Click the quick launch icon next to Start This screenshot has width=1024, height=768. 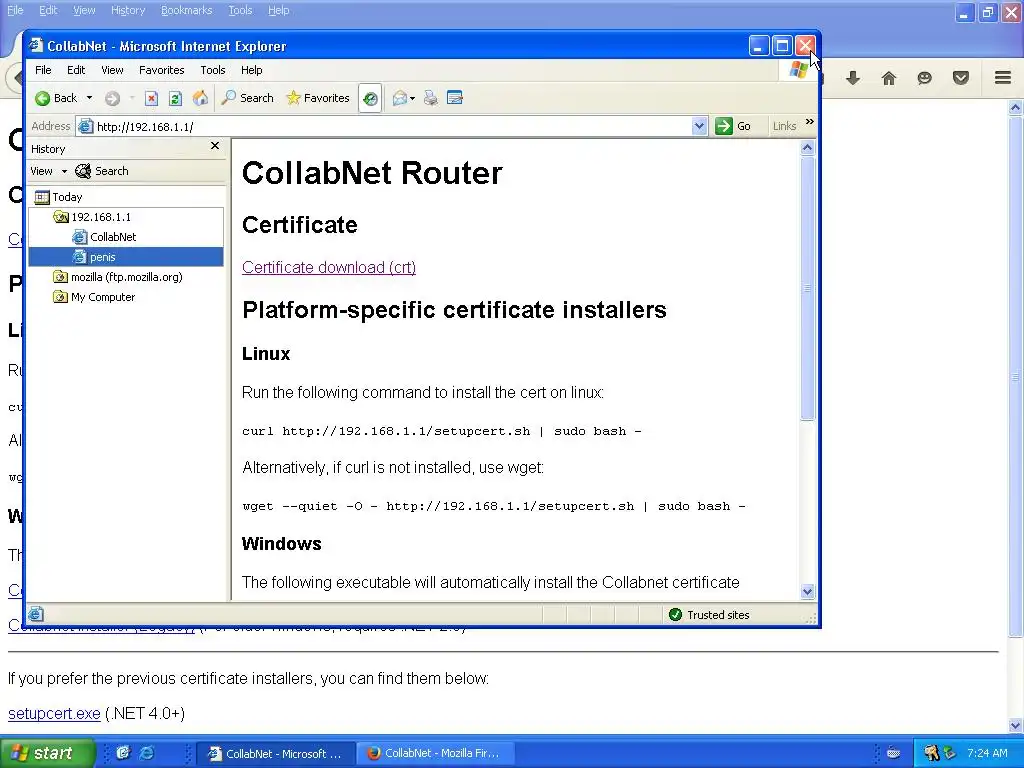tap(123, 753)
